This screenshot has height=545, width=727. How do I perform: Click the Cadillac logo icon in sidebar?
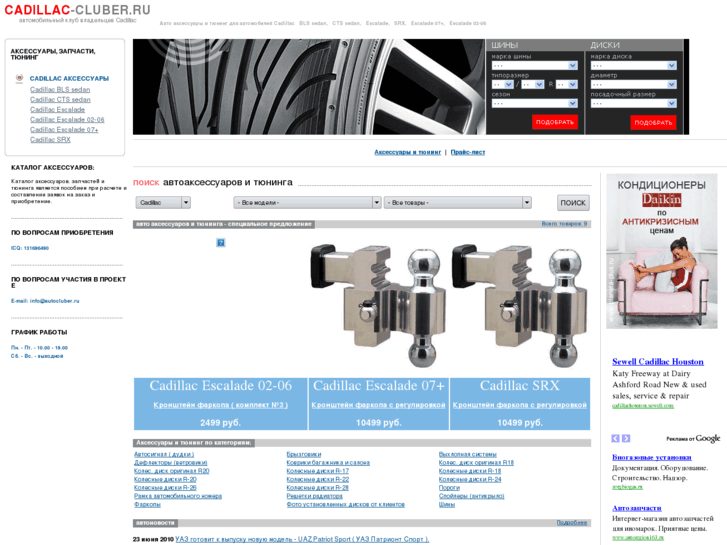[x=19, y=78]
